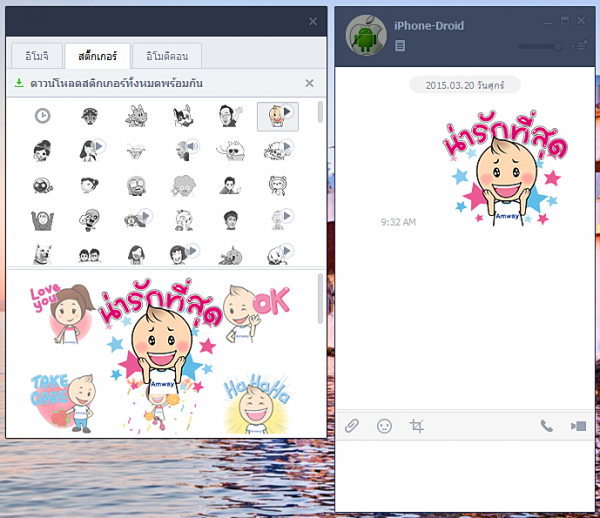The width and height of the screenshot is (600, 518).
Task: Select the black-patched bulldog sticker pack
Action: coord(183,116)
